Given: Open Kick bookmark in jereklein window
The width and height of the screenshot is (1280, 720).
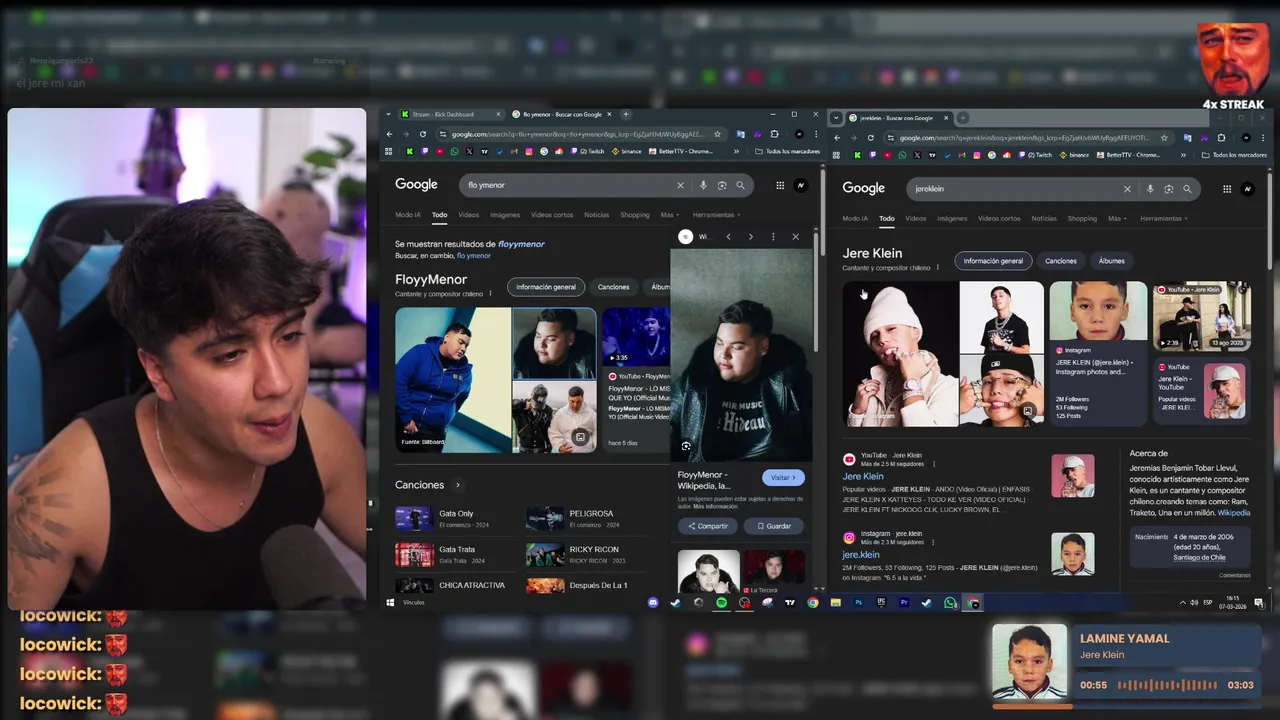Looking at the screenshot, I should click(857, 155).
